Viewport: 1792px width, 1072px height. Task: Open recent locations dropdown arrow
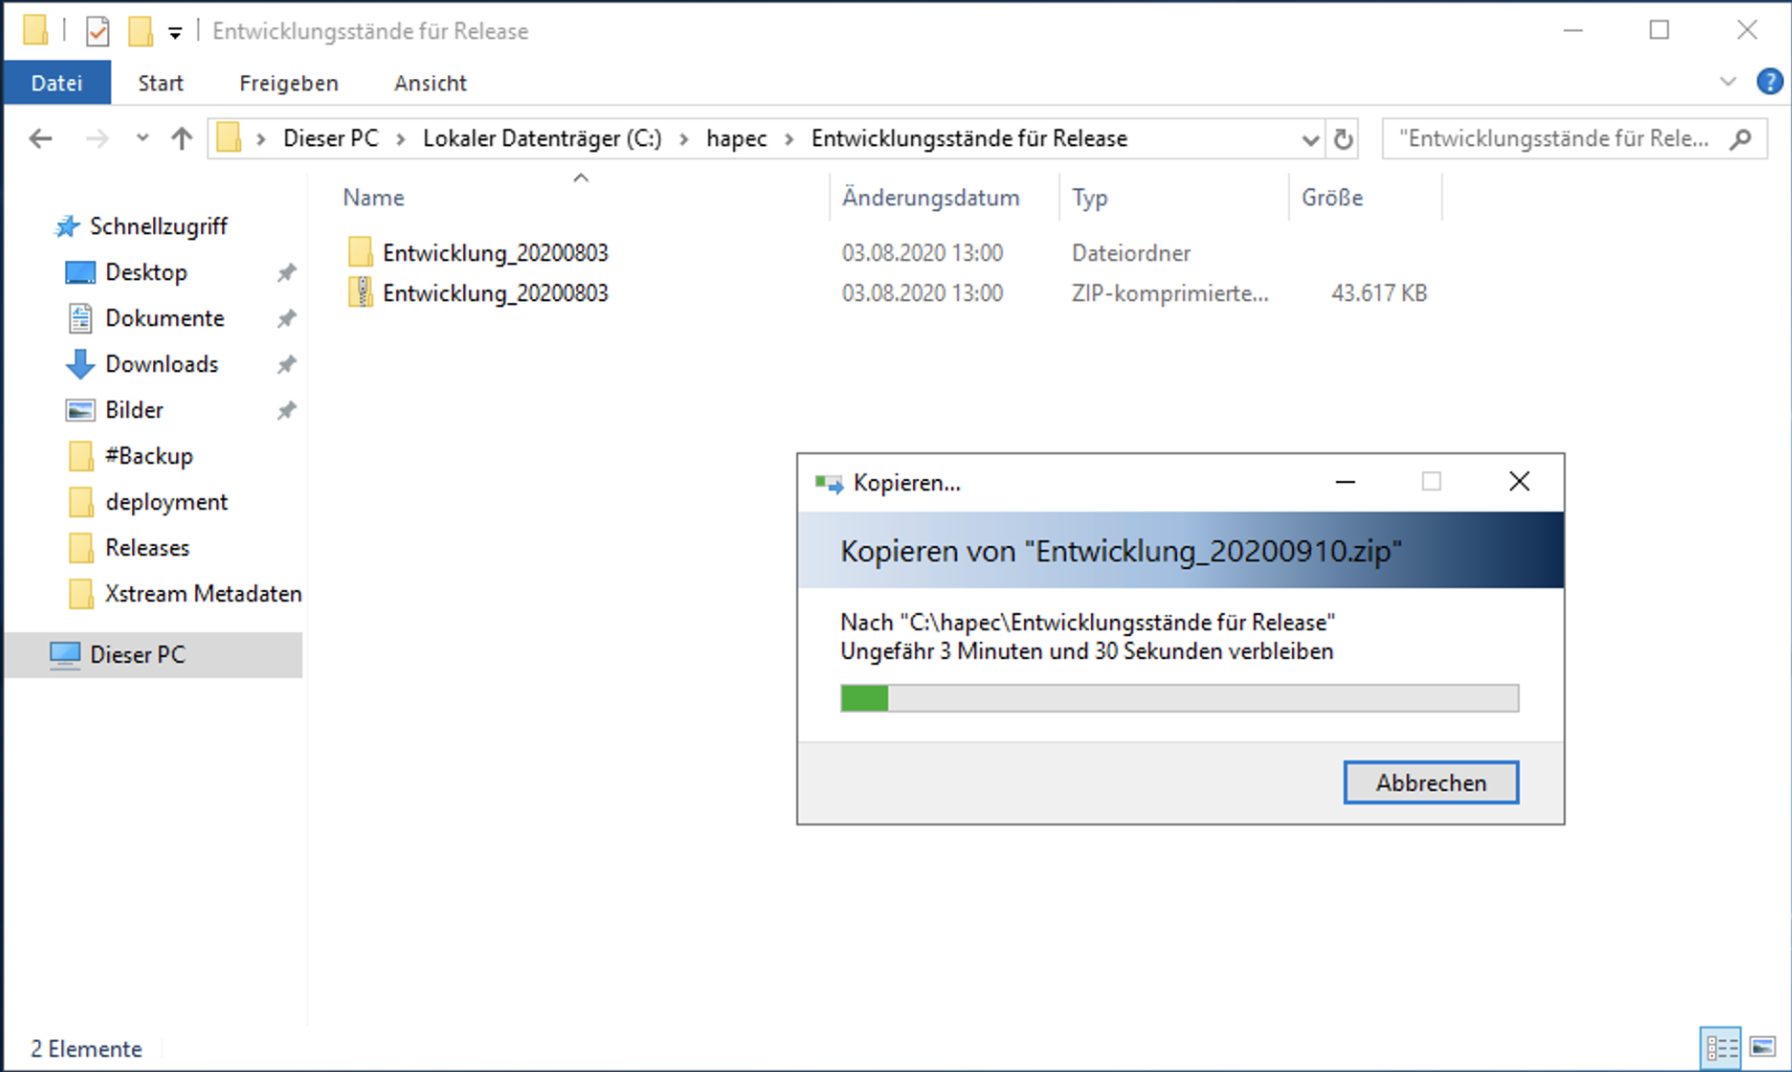[142, 139]
